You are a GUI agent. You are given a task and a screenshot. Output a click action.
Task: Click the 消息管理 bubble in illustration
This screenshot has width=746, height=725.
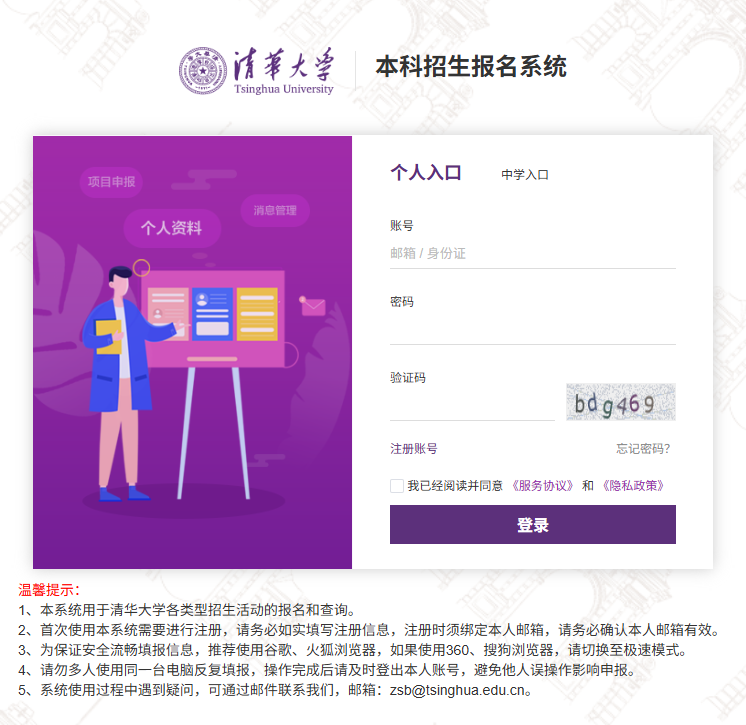point(275,210)
